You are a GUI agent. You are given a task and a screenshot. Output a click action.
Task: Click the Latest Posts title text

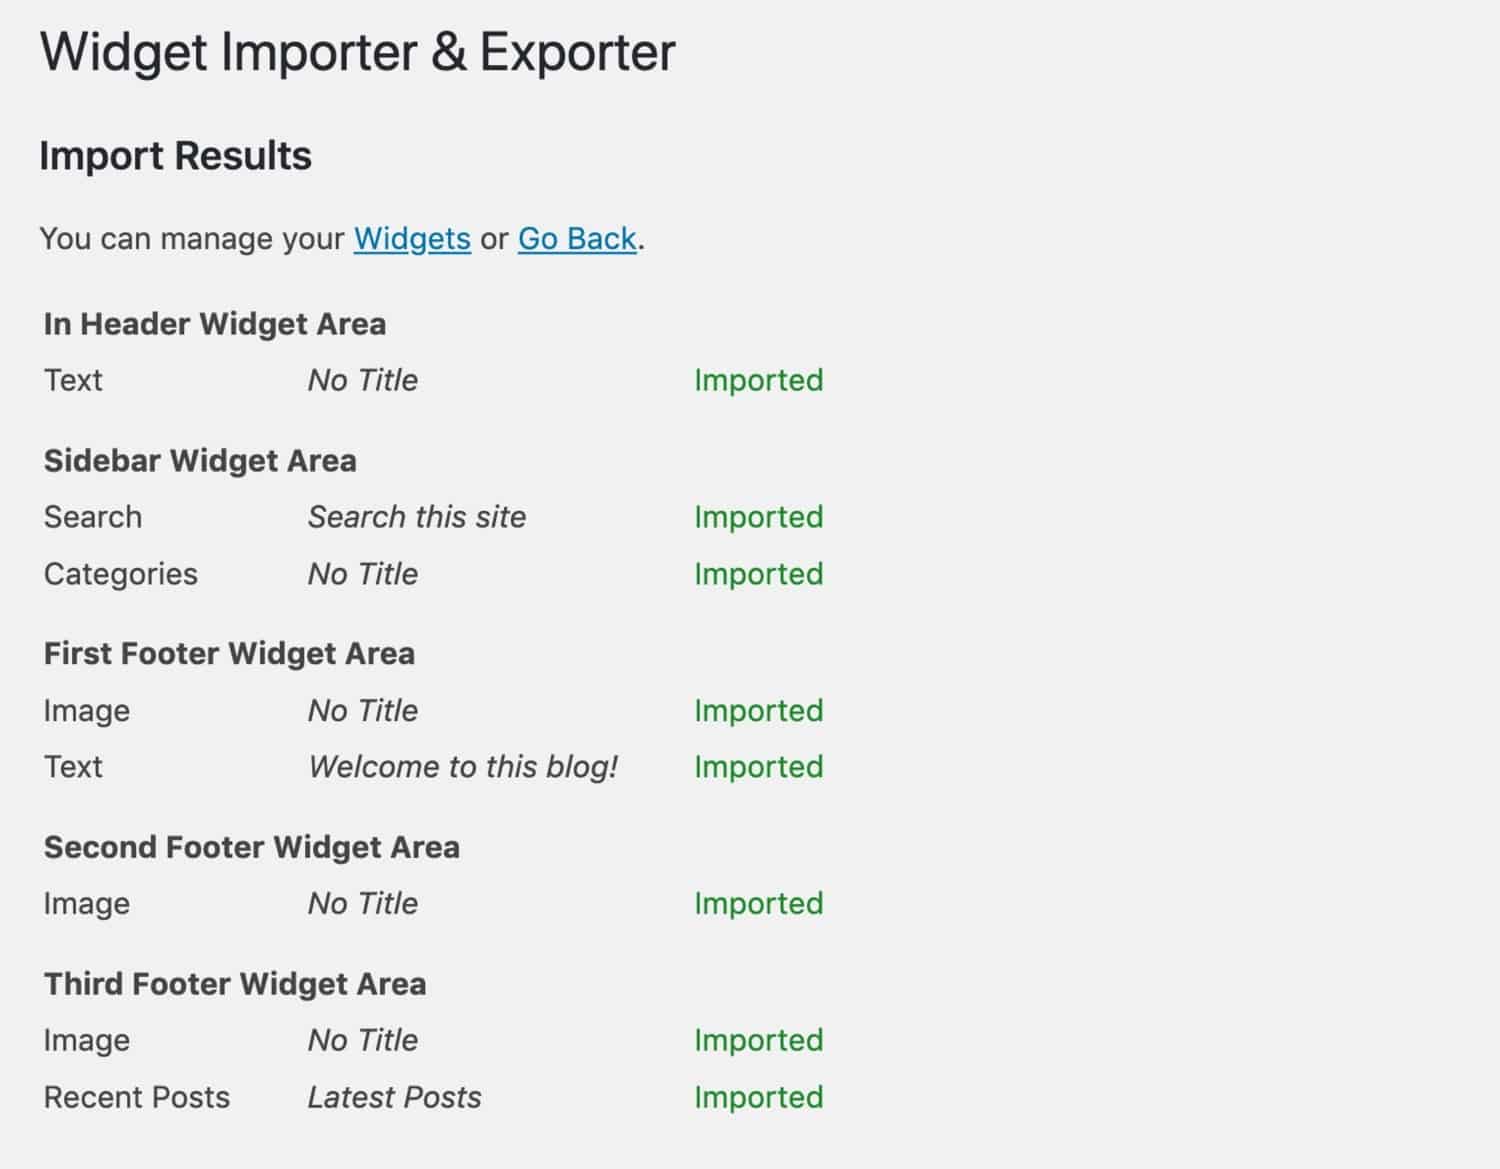(394, 1097)
